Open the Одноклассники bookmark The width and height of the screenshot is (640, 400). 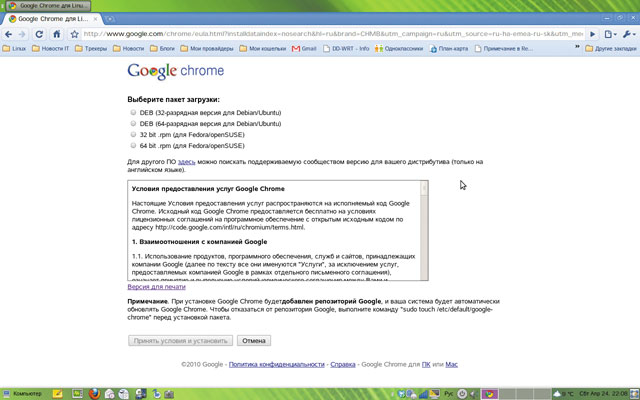click(x=399, y=49)
